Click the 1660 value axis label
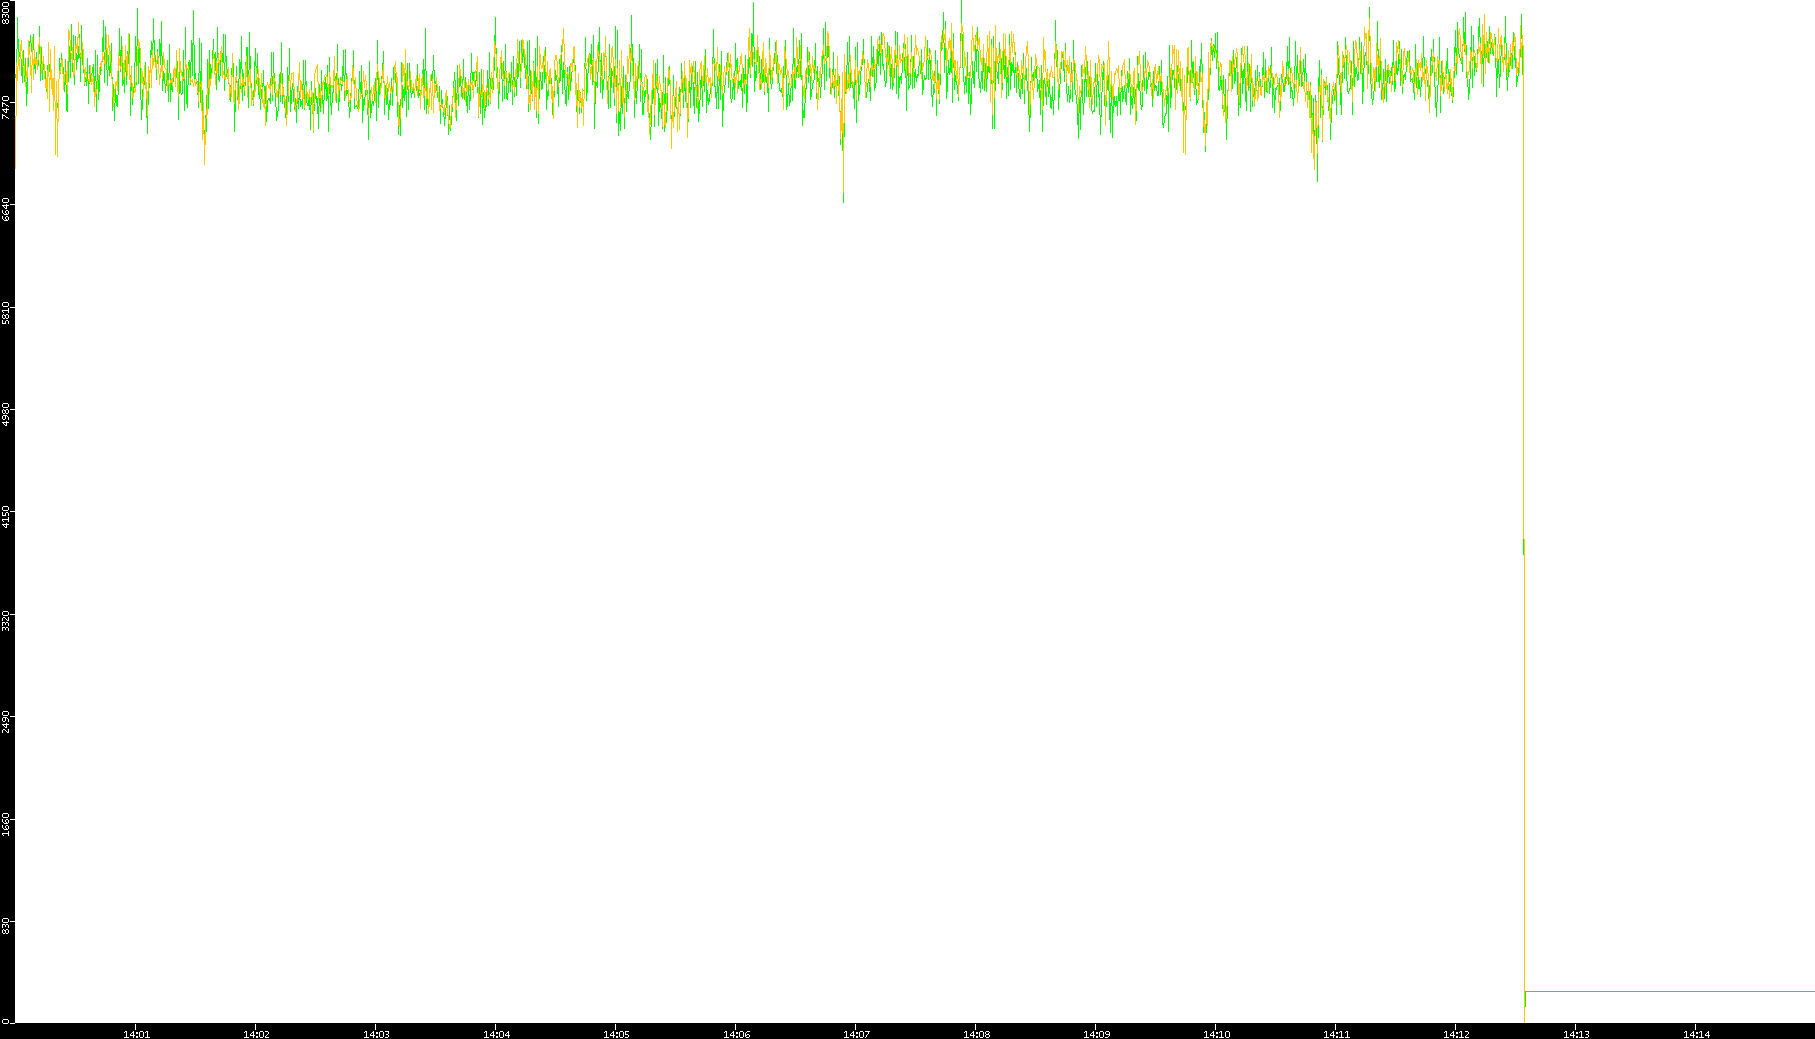Screen dimensions: 1815x1039 [6, 826]
